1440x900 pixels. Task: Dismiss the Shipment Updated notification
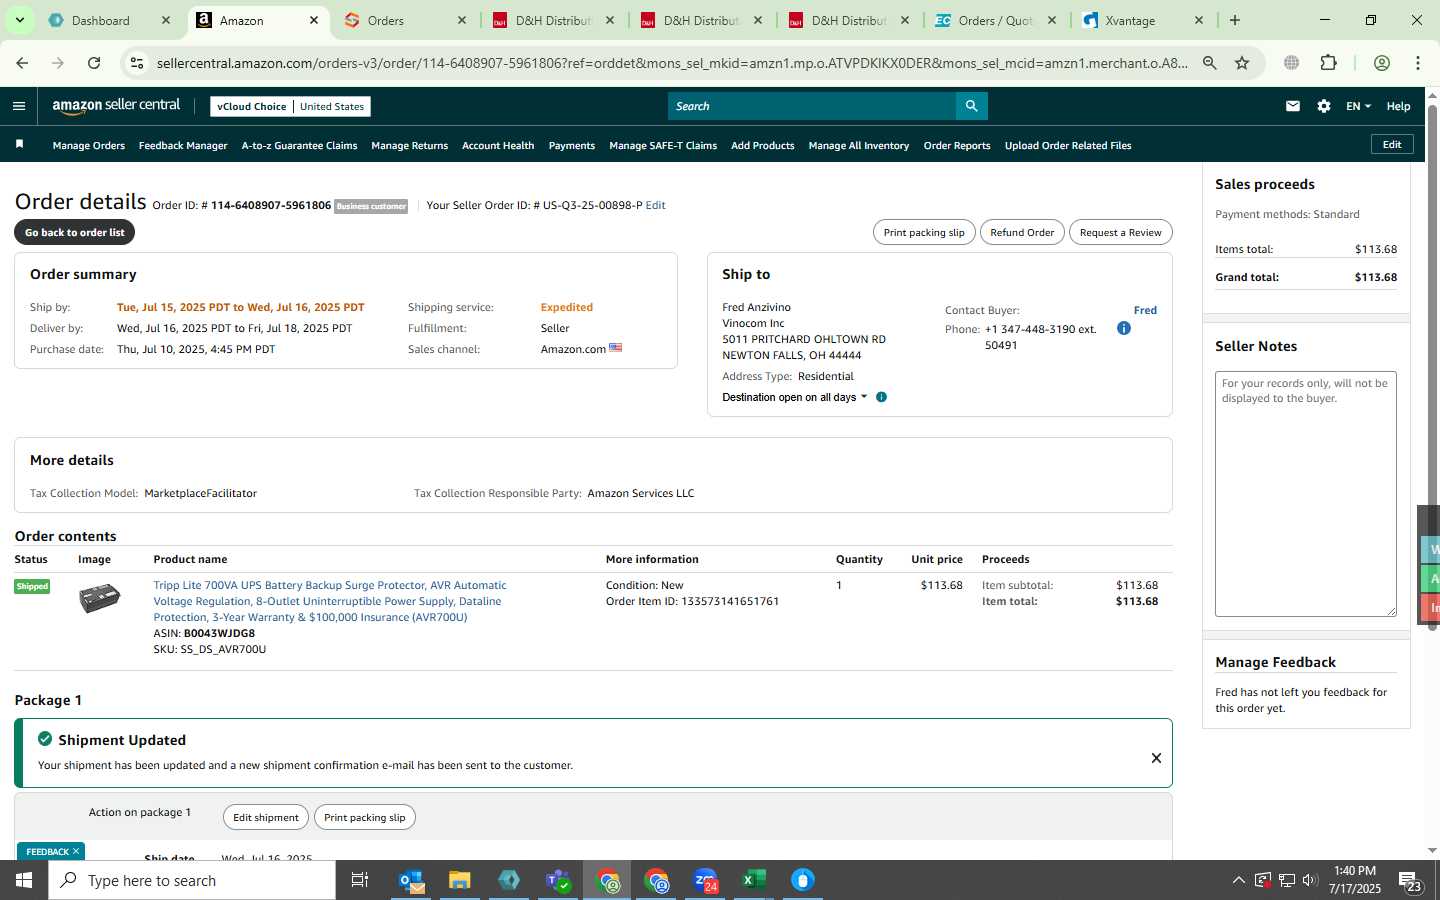pos(1156,758)
